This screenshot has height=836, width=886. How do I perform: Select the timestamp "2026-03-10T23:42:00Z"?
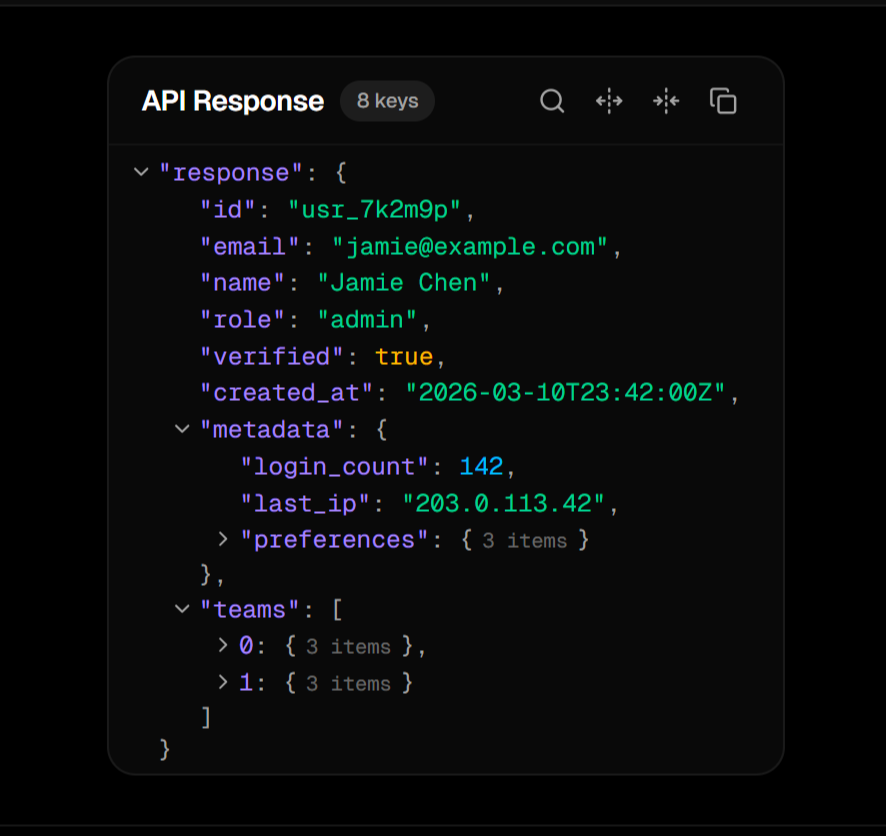point(566,393)
